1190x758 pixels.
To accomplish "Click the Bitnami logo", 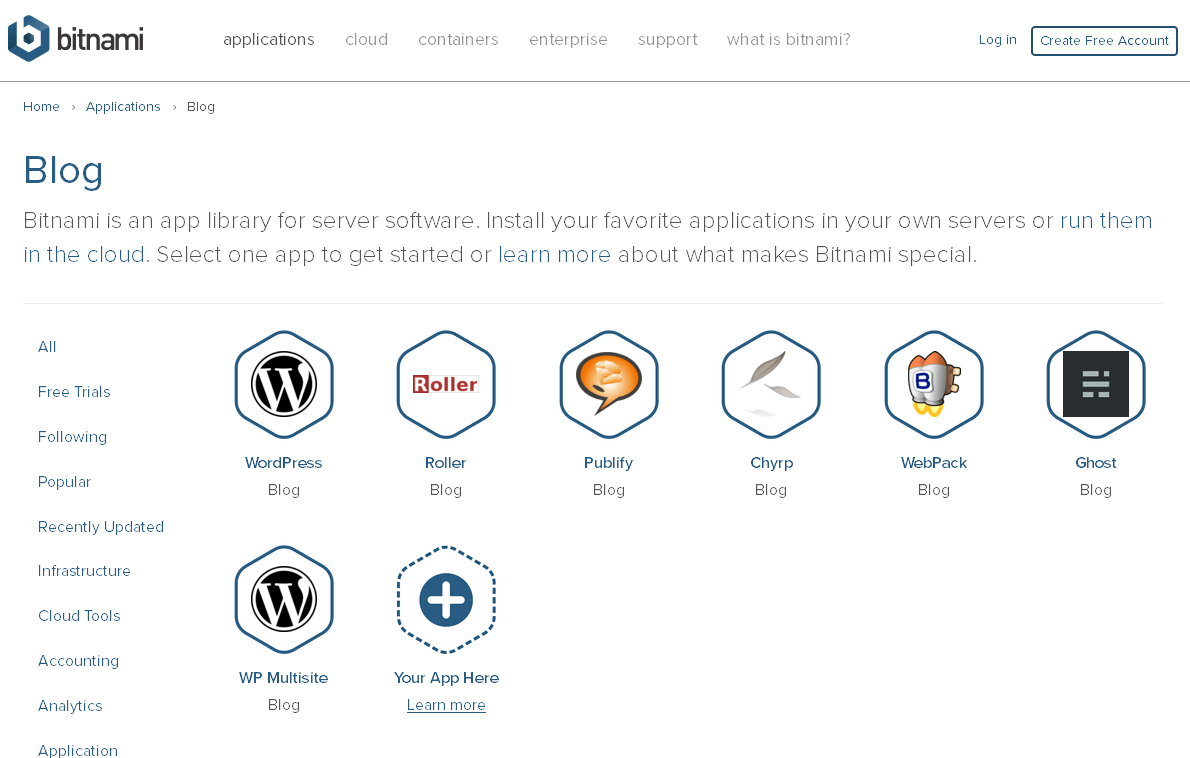I will (x=76, y=39).
